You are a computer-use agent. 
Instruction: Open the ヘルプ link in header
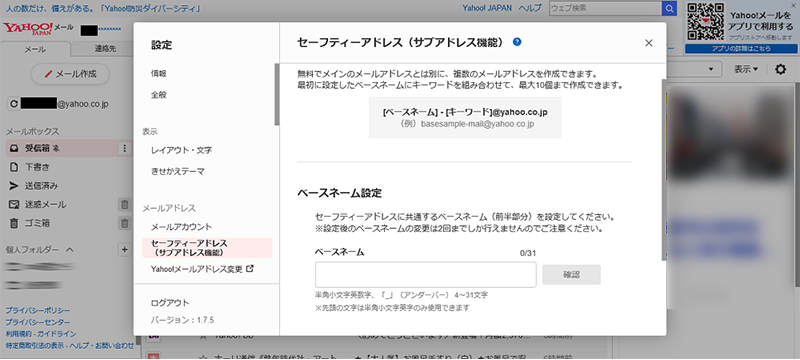pyautogui.click(x=530, y=8)
